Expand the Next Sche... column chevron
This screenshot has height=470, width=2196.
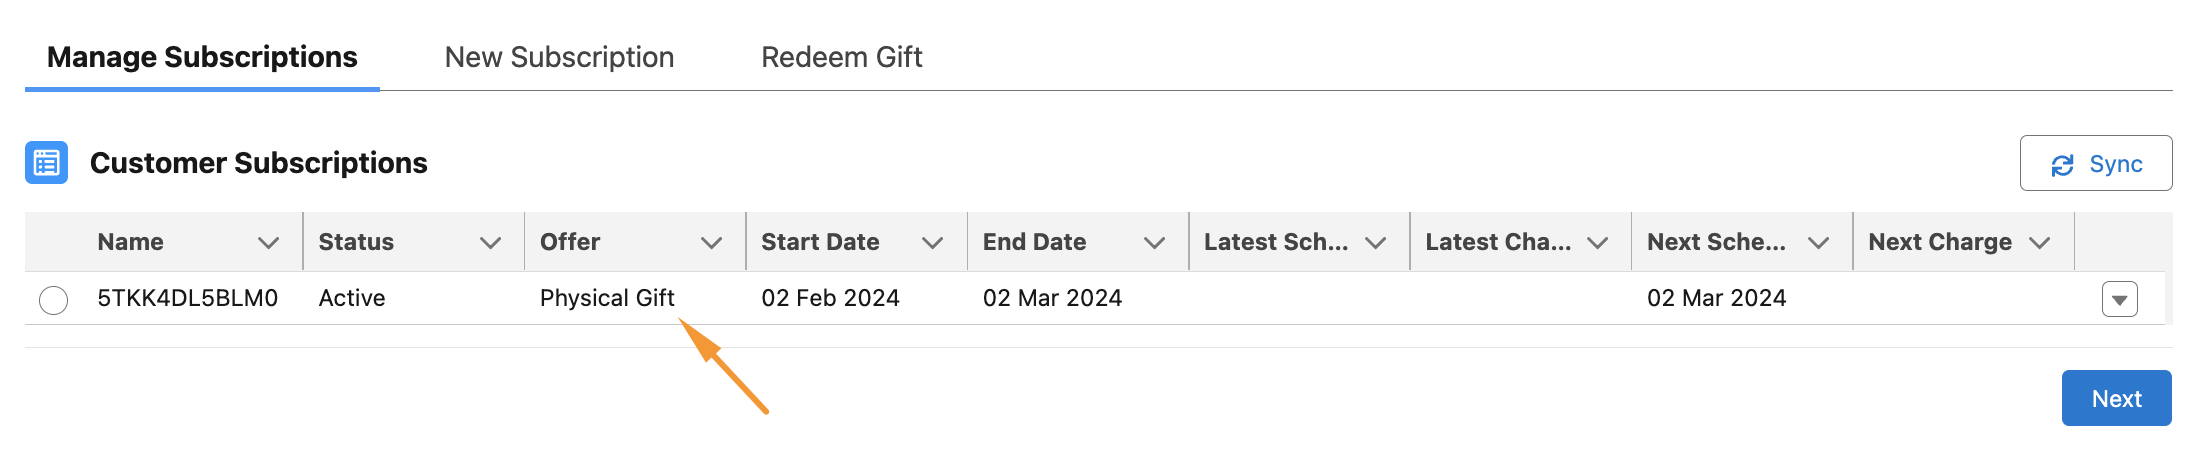pos(1818,243)
